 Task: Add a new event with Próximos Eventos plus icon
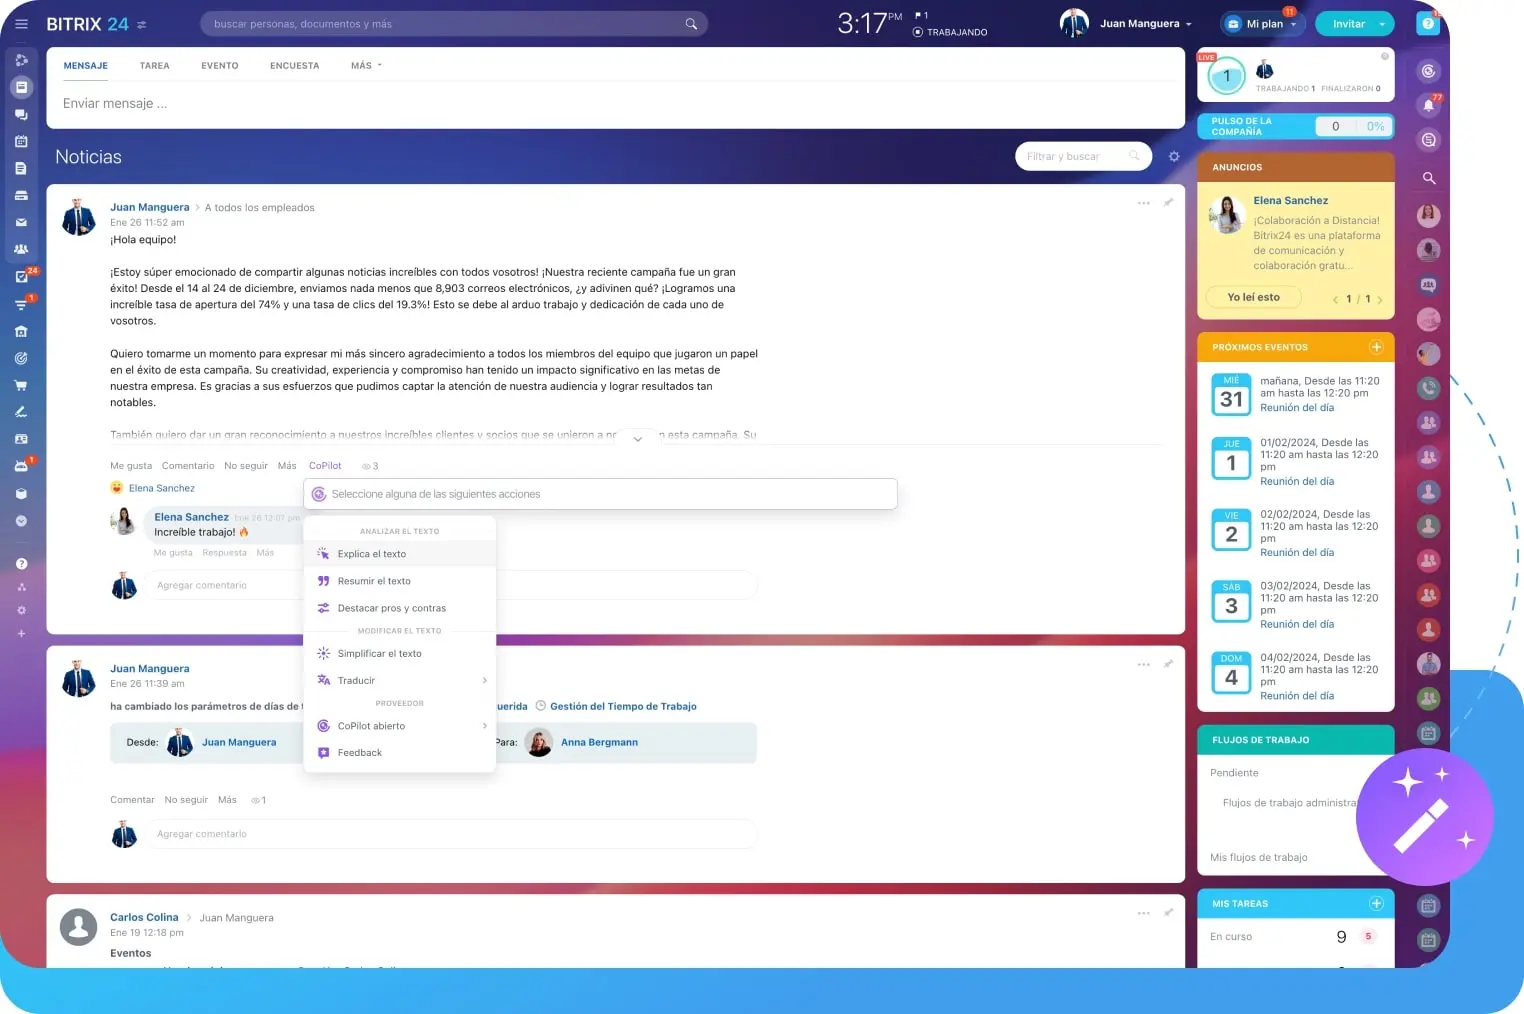tap(1376, 347)
